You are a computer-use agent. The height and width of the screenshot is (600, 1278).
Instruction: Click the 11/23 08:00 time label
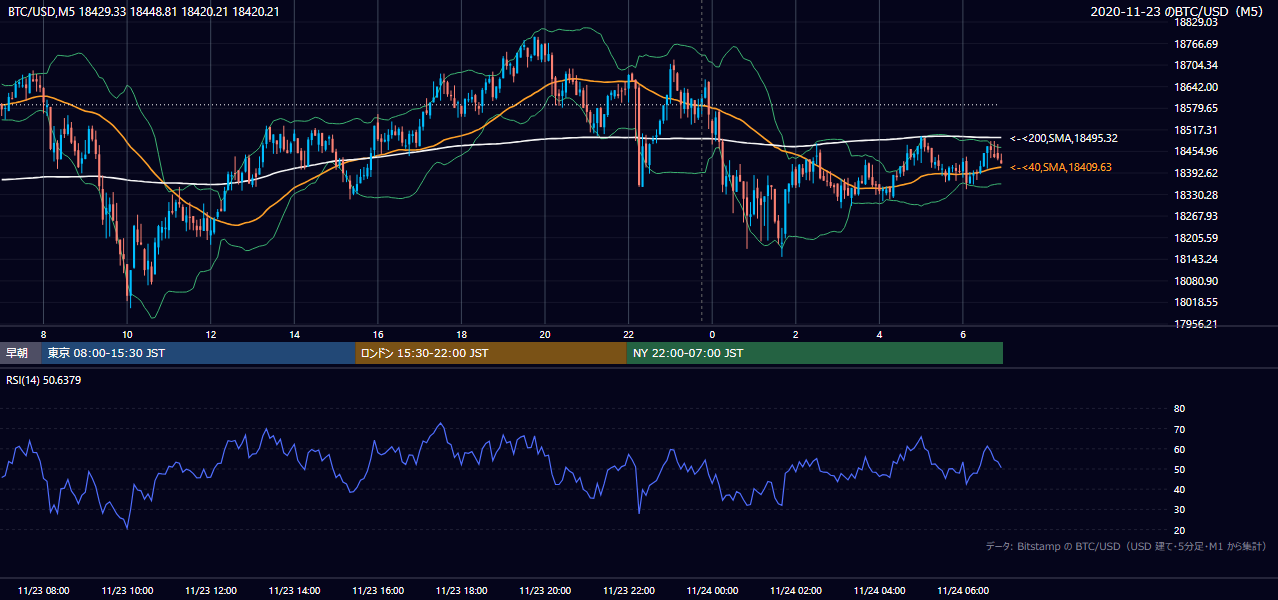[x=43, y=591]
